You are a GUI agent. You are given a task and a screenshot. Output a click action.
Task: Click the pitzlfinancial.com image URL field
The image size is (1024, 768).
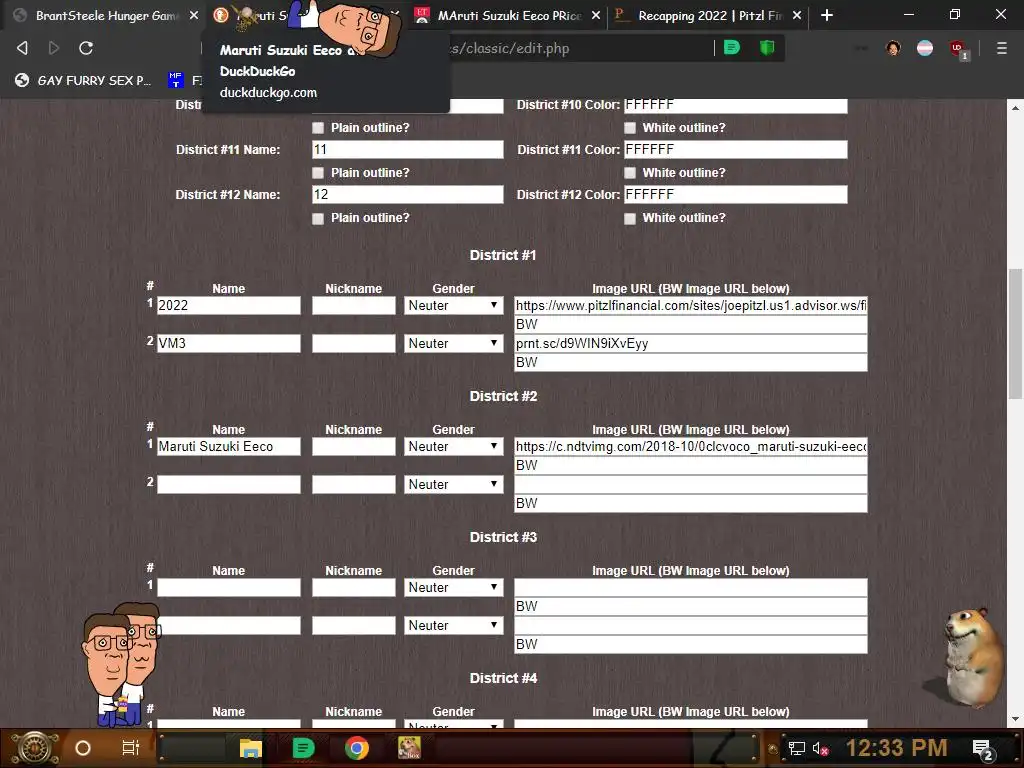(x=691, y=306)
